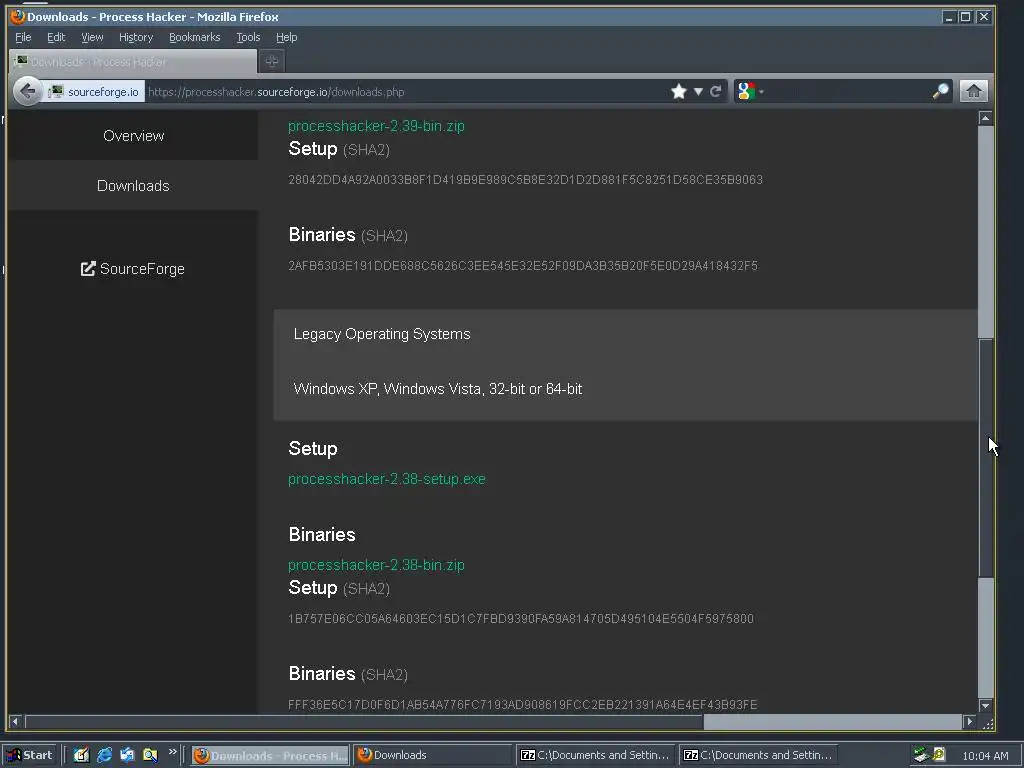Open the Windows Start menu
Viewport: 1024px width, 768px height.
pyautogui.click(x=30, y=755)
